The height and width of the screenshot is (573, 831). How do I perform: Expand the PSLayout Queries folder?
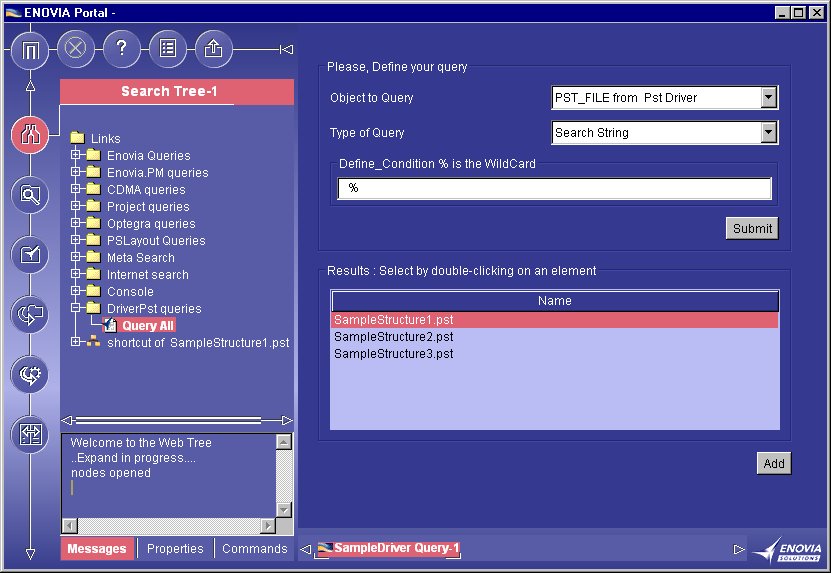(75, 240)
